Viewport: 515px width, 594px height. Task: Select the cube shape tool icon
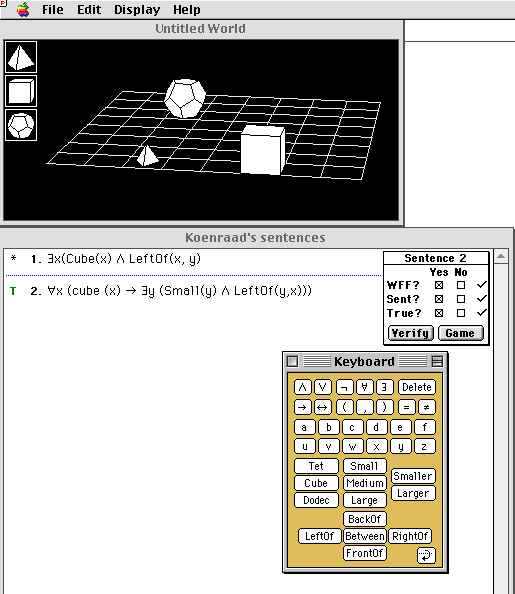(x=21, y=91)
